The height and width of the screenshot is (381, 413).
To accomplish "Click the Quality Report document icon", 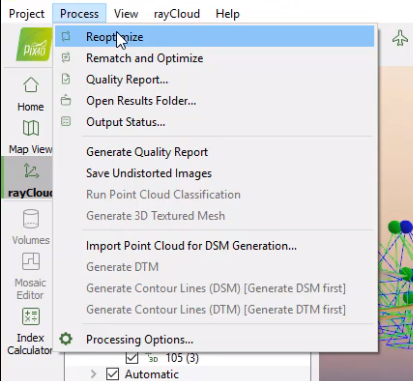I will tap(66, 79).
